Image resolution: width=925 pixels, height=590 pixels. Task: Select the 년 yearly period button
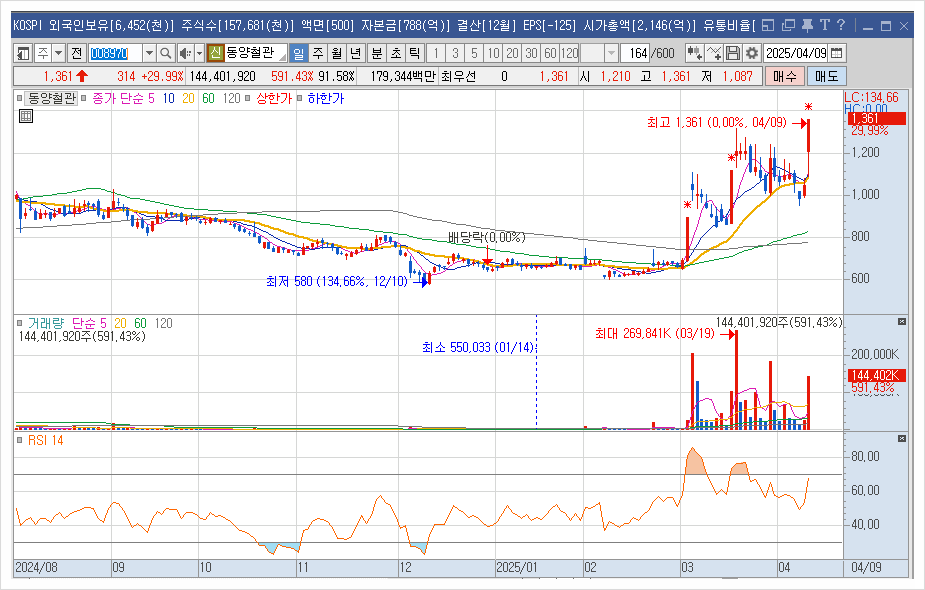click(356, 54)
